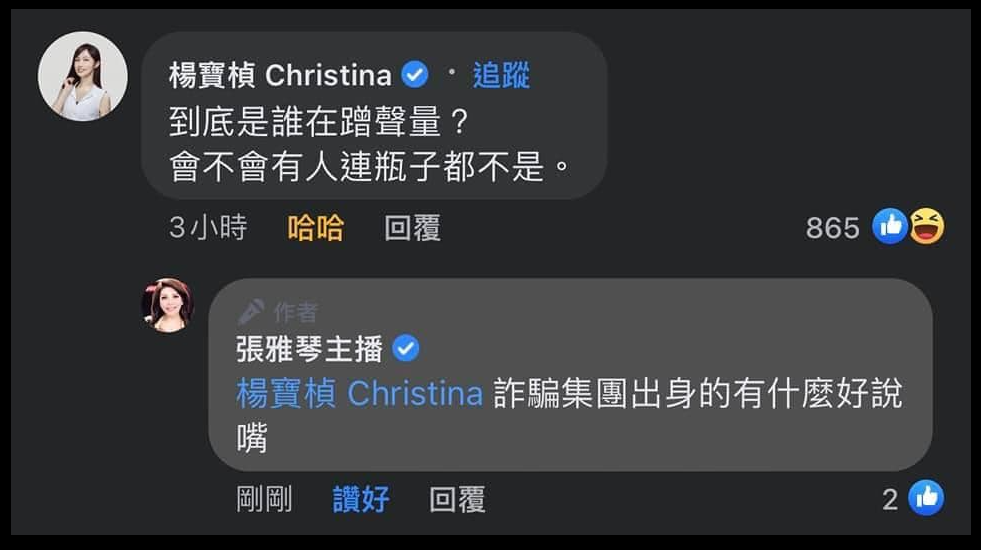This screenshot has height=550, width=981.
Task: Open 張雅琴主播's round profile picture
Action: pos(168,305)
